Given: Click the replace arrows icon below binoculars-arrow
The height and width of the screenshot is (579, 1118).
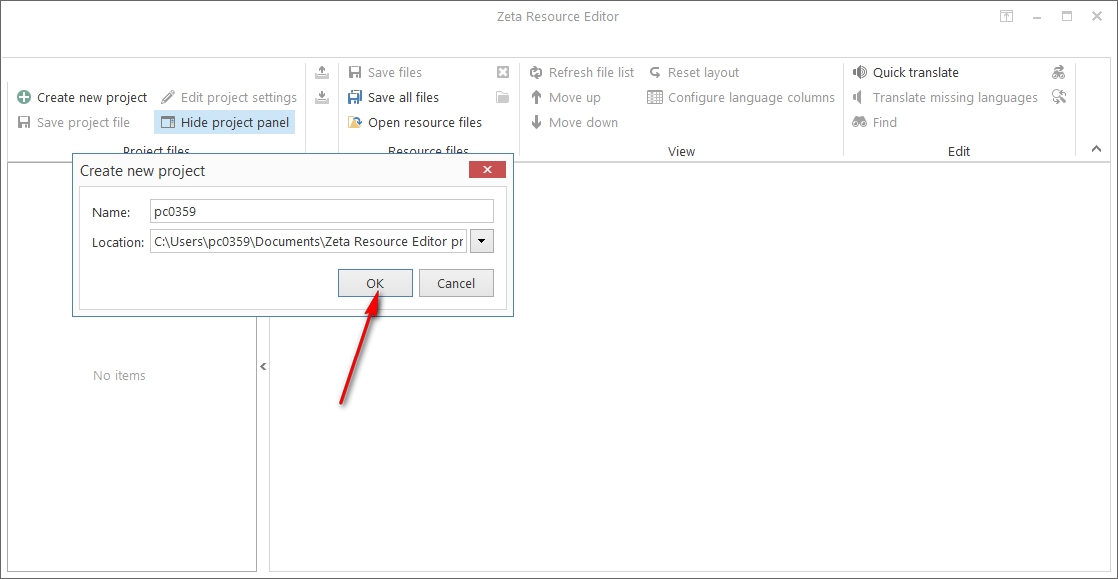Looking at the screenshot, I should (x=1059, y=97).
